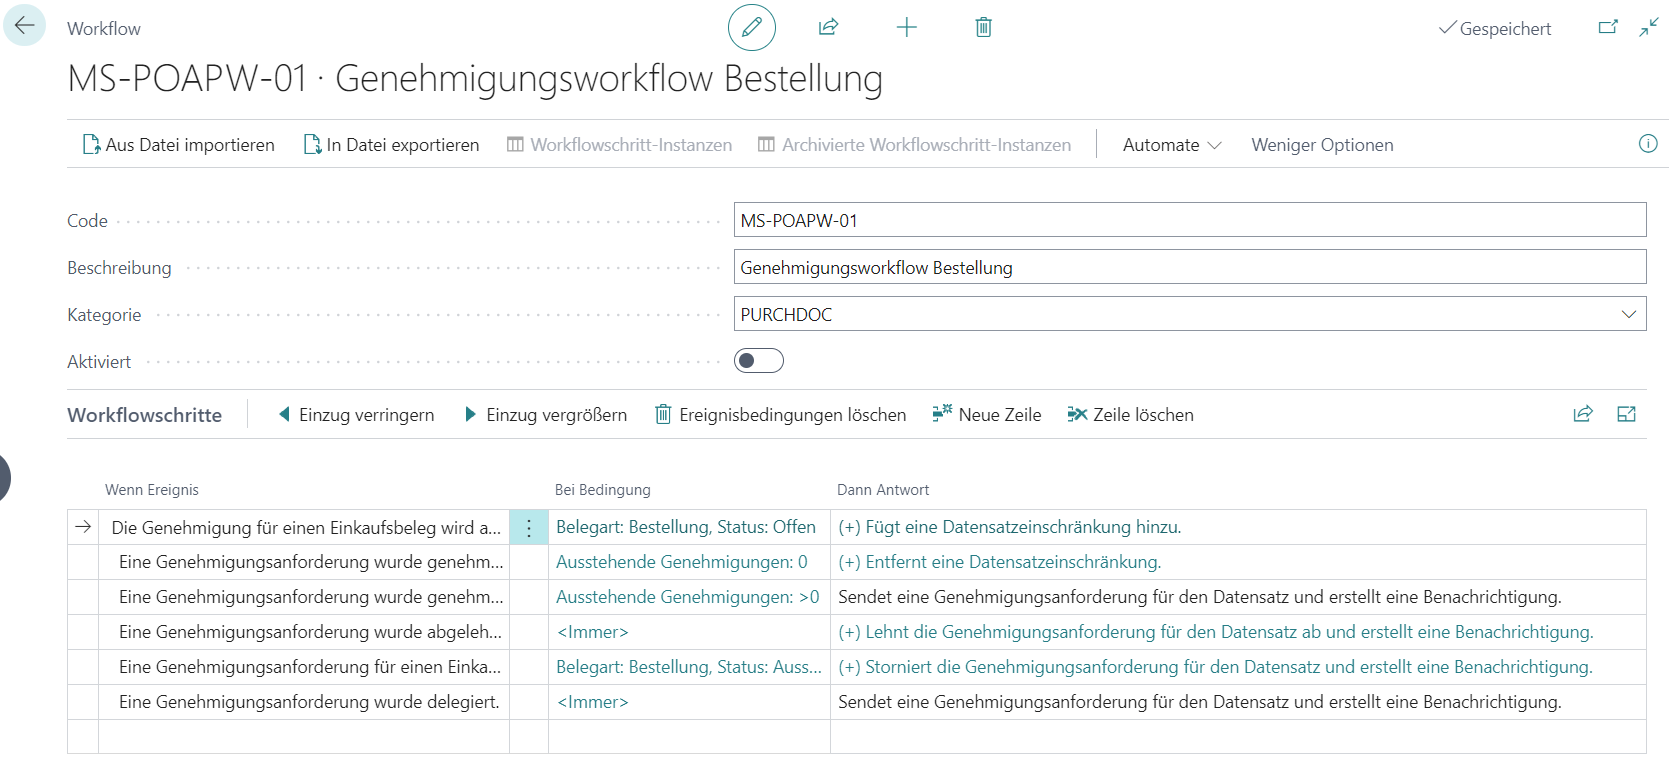This screenshot has width=1670, height=769.
Task: Expand Workflowschritte section to full view
Action: (x=1627, y=414)
